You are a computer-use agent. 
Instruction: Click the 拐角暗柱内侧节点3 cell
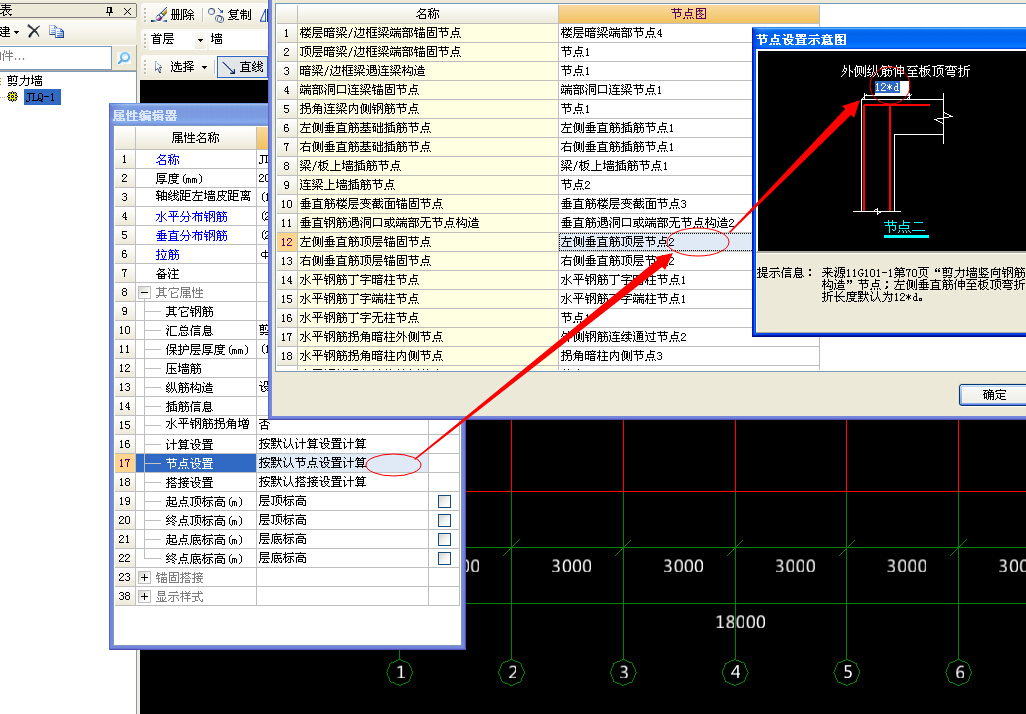pos(688,356)
